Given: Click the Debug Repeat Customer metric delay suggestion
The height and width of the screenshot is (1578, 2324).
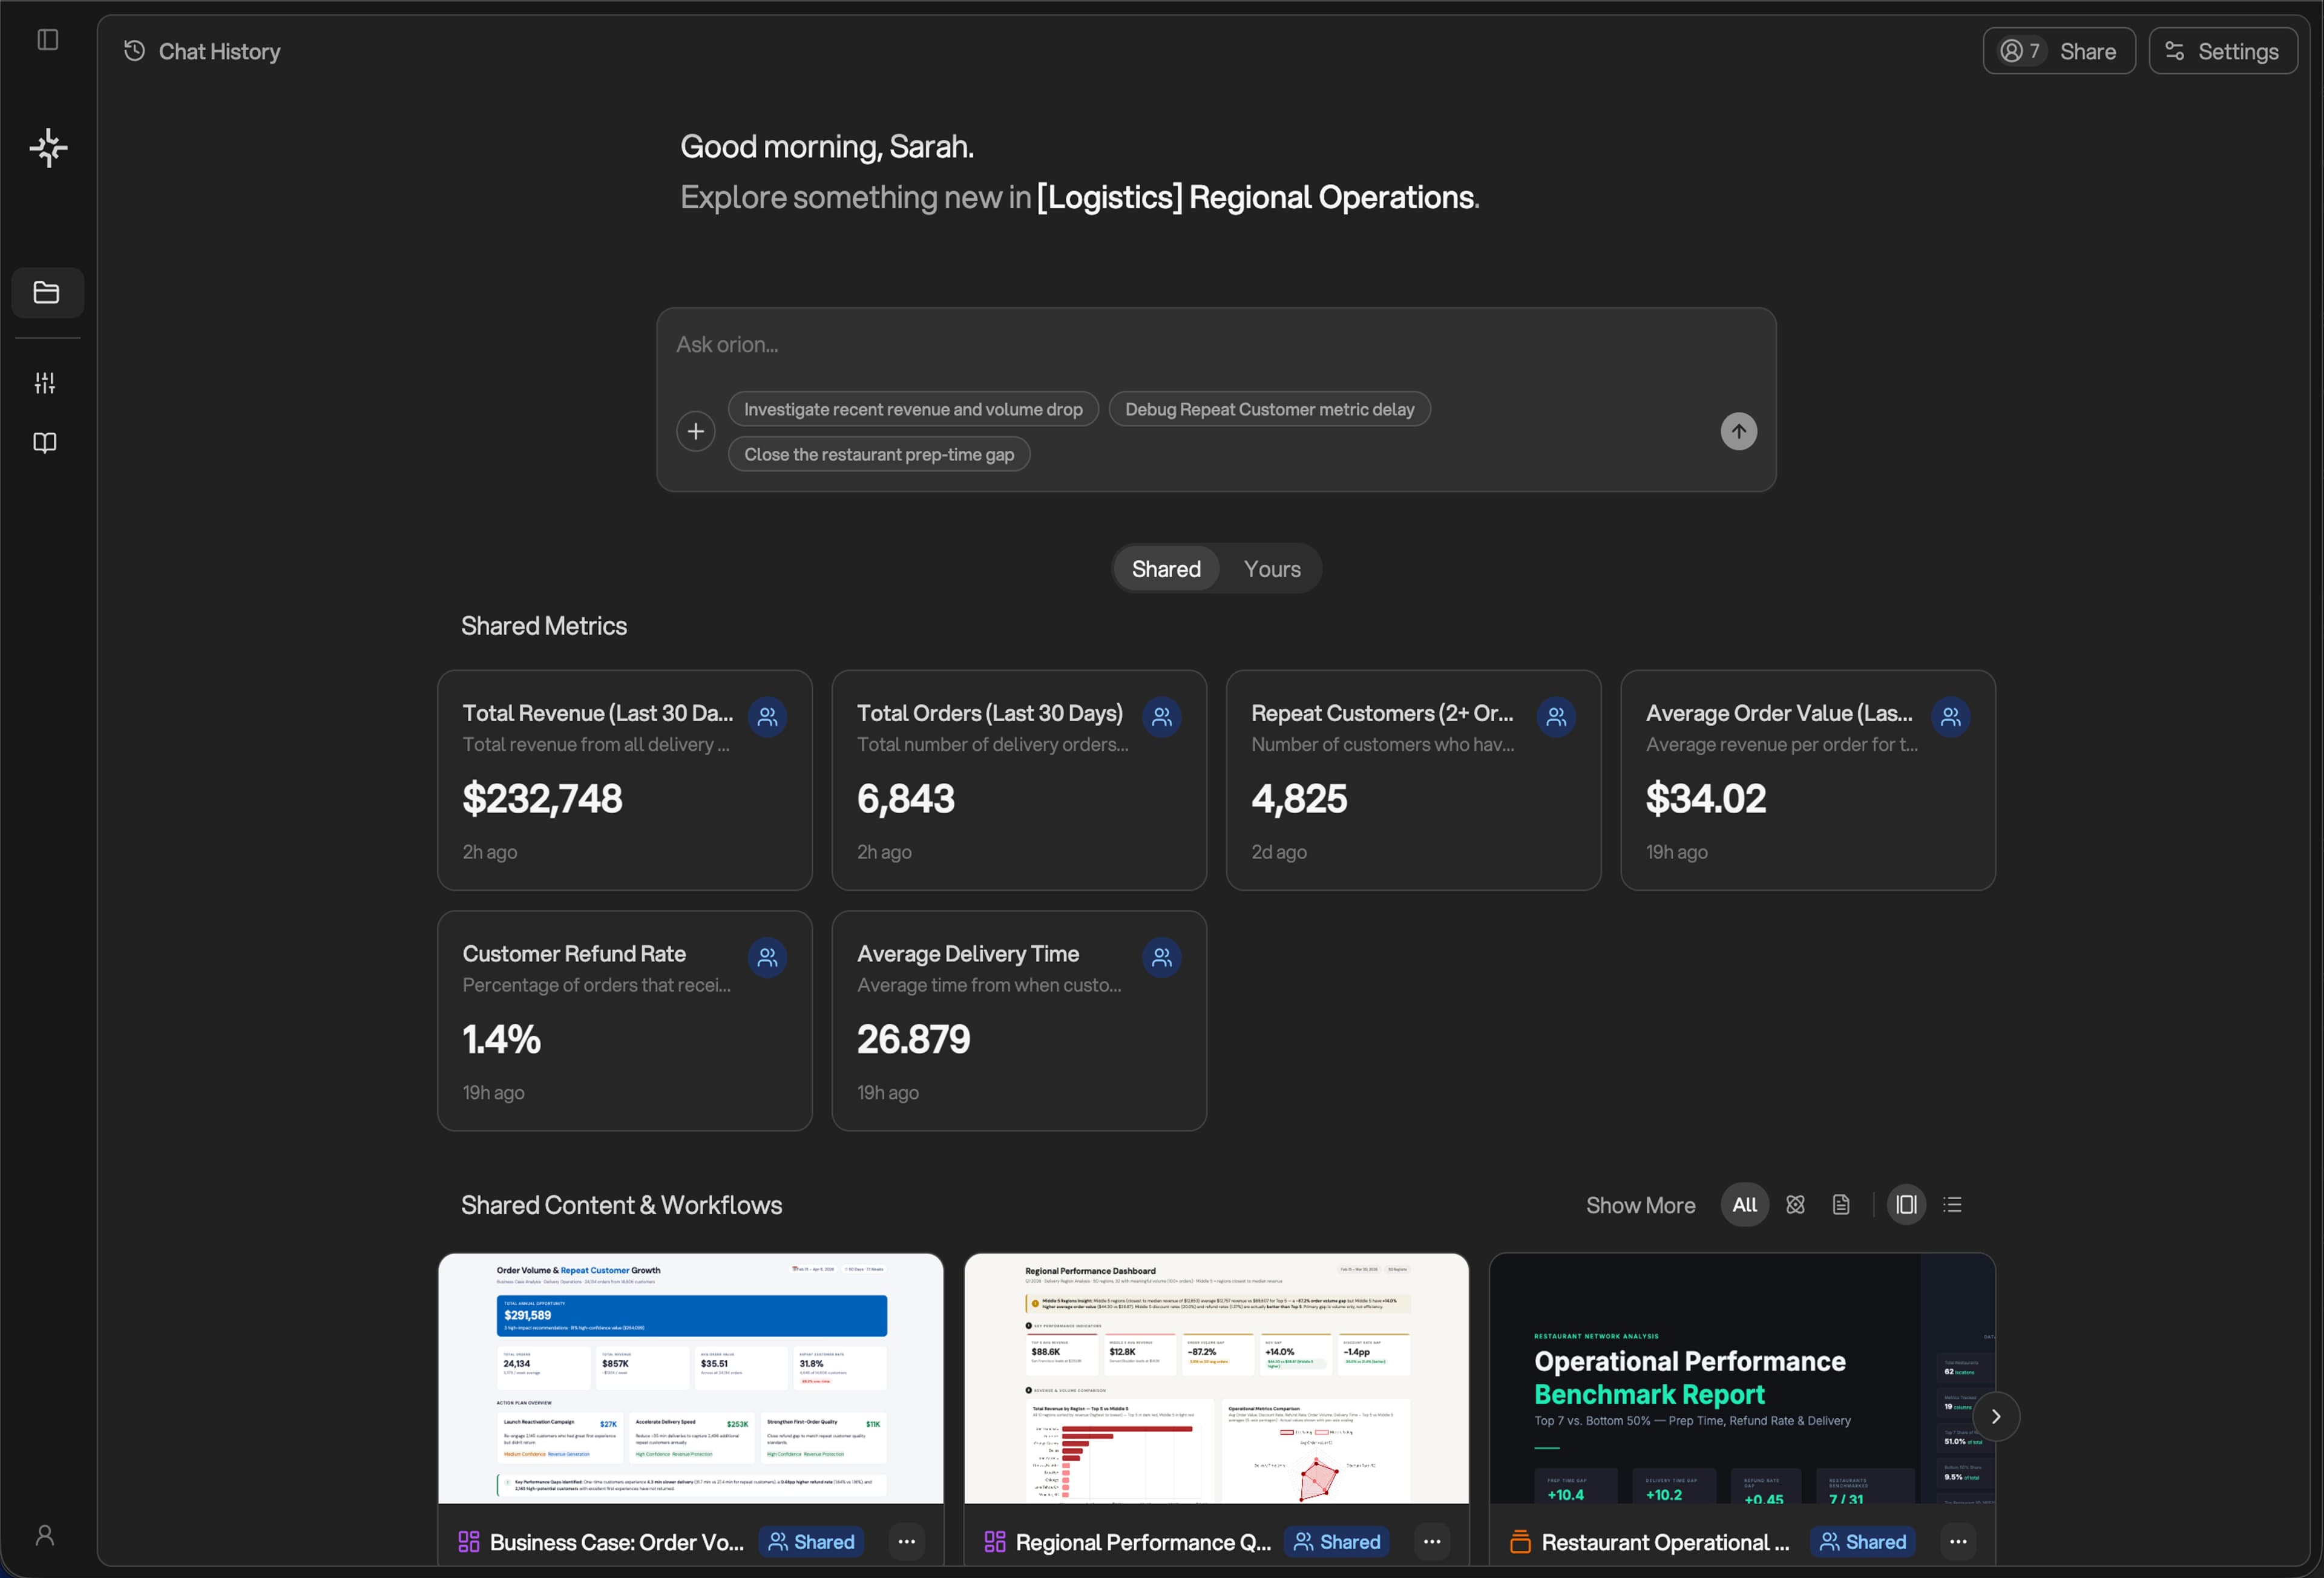Looking at the screenshot, I should coord(1269,408).
